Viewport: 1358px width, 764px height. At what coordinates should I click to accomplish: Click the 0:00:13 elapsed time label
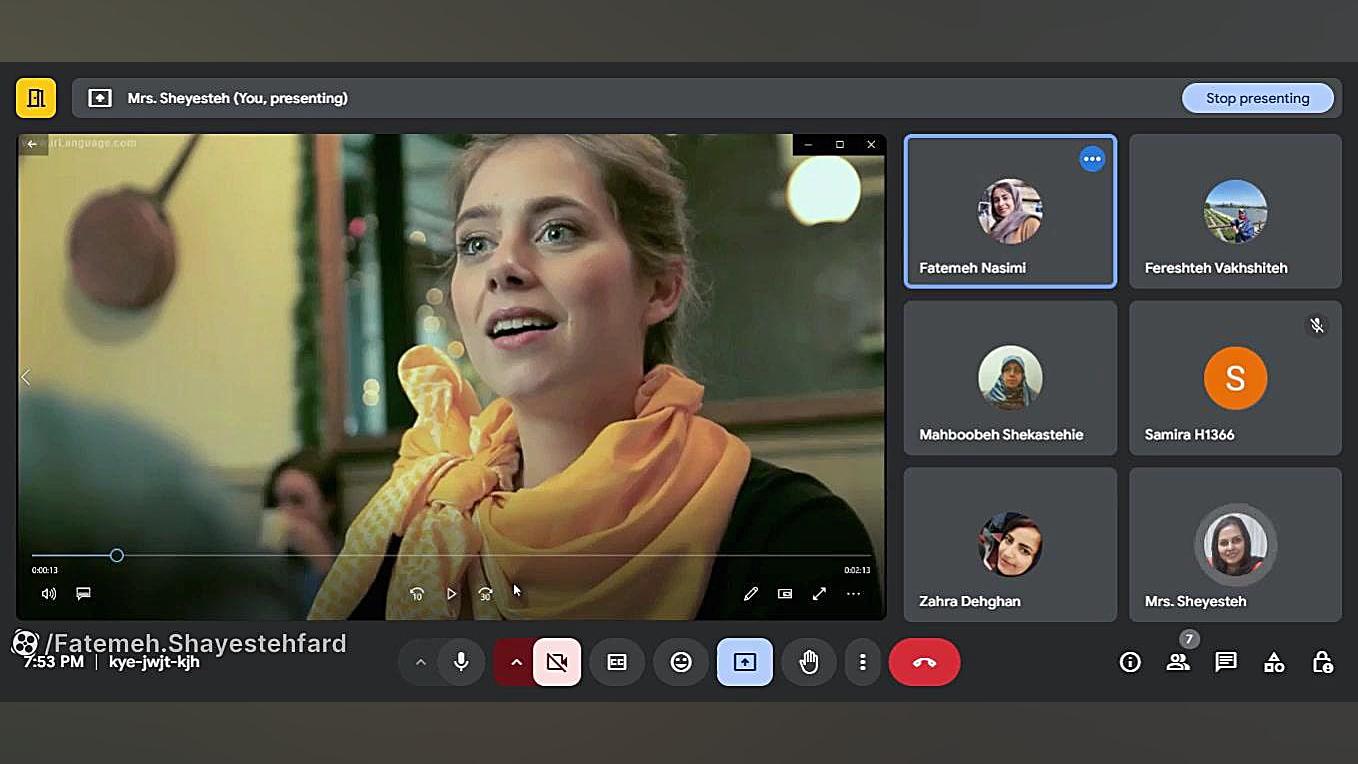click(x=45, y=570)
